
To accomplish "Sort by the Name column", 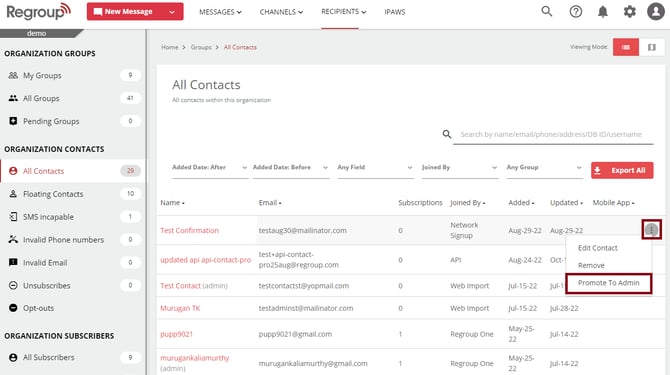I will pyautogui.click(x=172, y=202).
